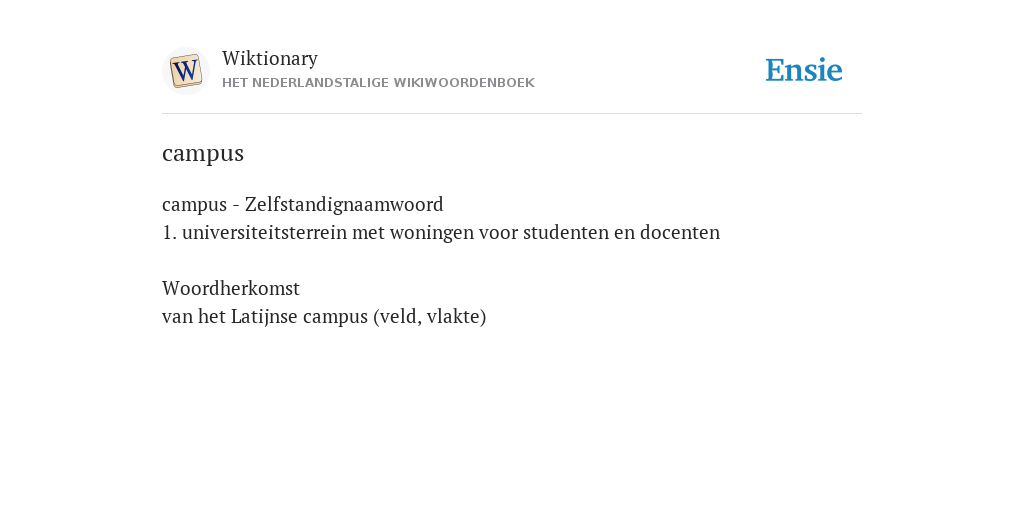Viewport: 1024px width, 512px height.
Task: Click the word 'Zelfstandignaamwoord'
Action: pyautogui.click(x=344, y=204)
